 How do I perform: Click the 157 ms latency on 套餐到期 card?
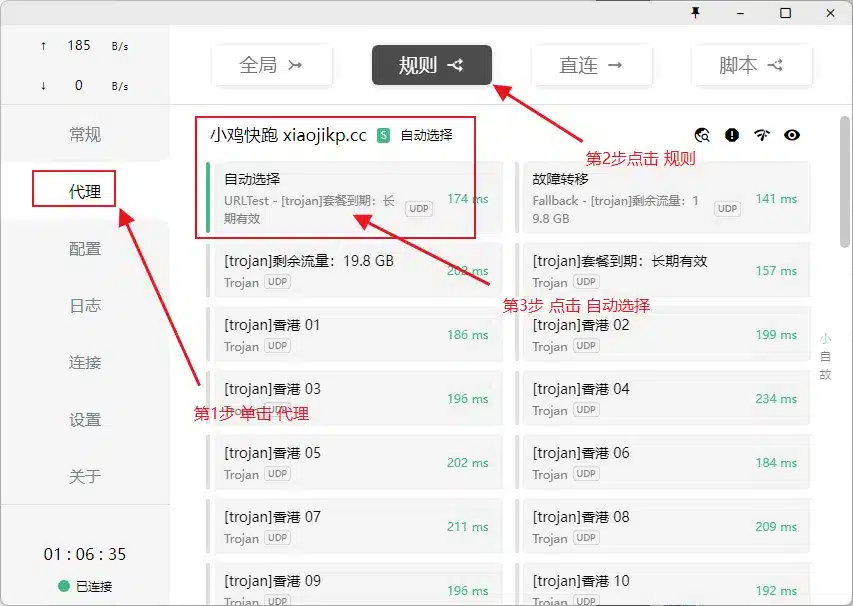point(776,270)
